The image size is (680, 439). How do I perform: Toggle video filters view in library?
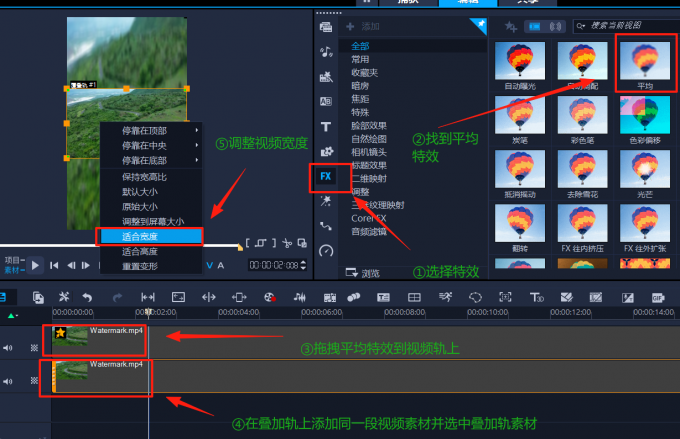click(535, 26)
